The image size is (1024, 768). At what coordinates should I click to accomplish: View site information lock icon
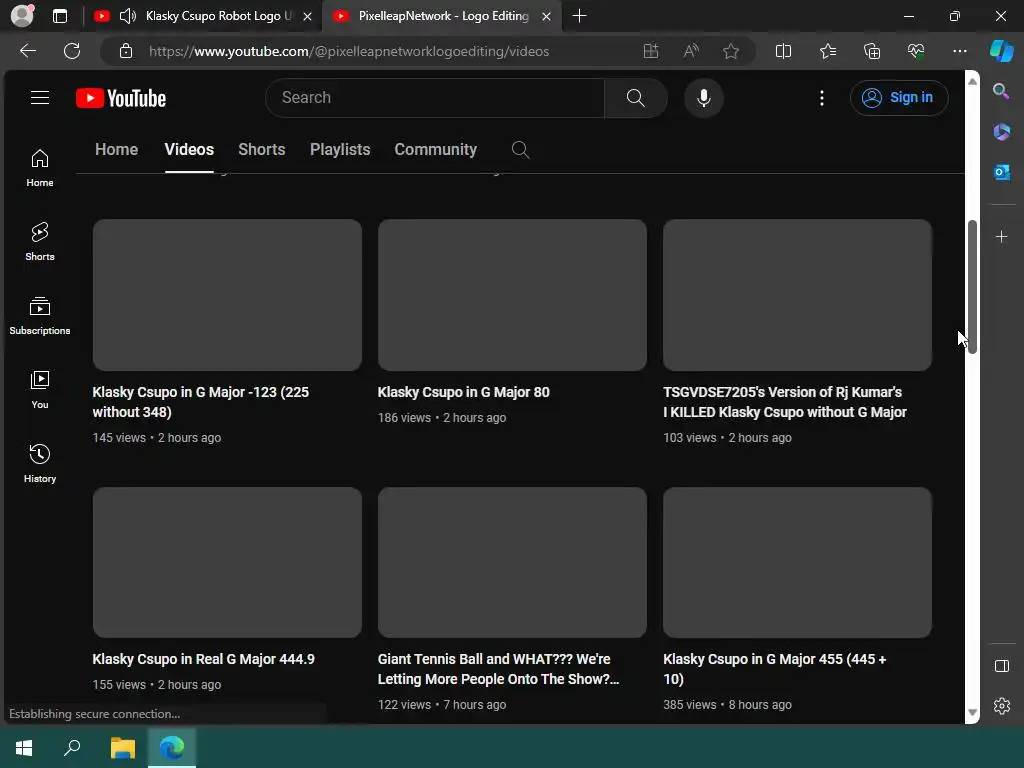(126, 51)
